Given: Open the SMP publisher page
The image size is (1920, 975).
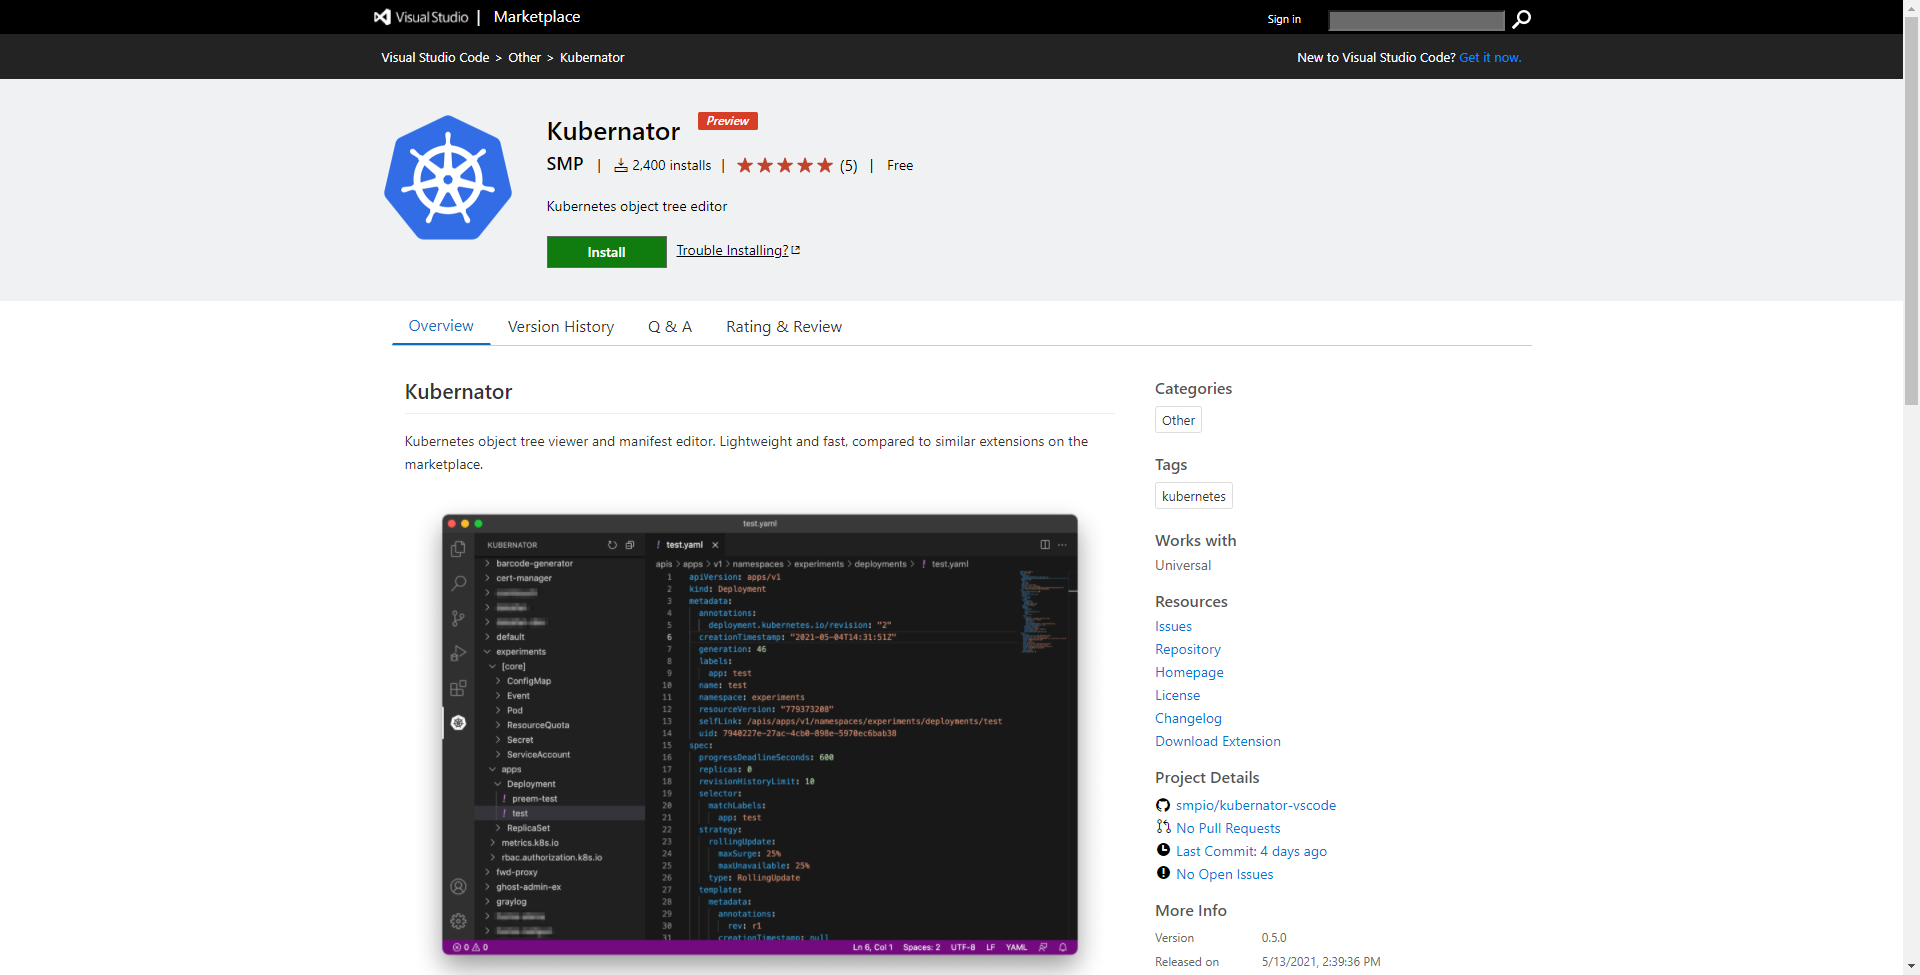Looking at the screenshot, I should [565, 164].
